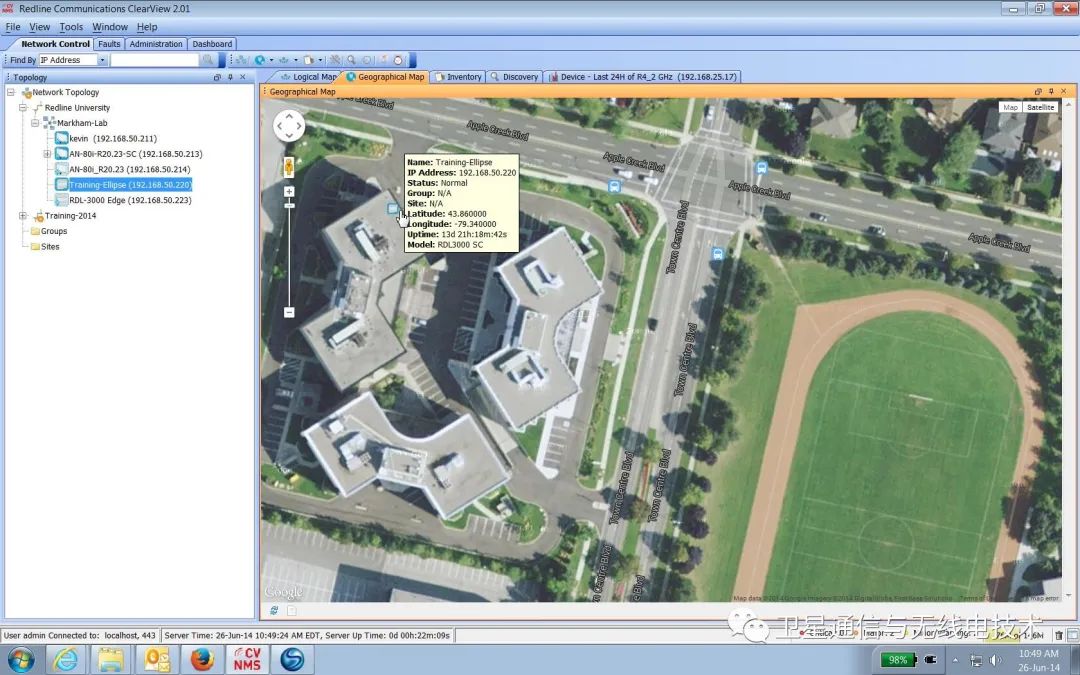Image resolution: width=1080 pixels, height=675 pixels.
Task: Select the Geographical Map tab
Action: (386, 77)
